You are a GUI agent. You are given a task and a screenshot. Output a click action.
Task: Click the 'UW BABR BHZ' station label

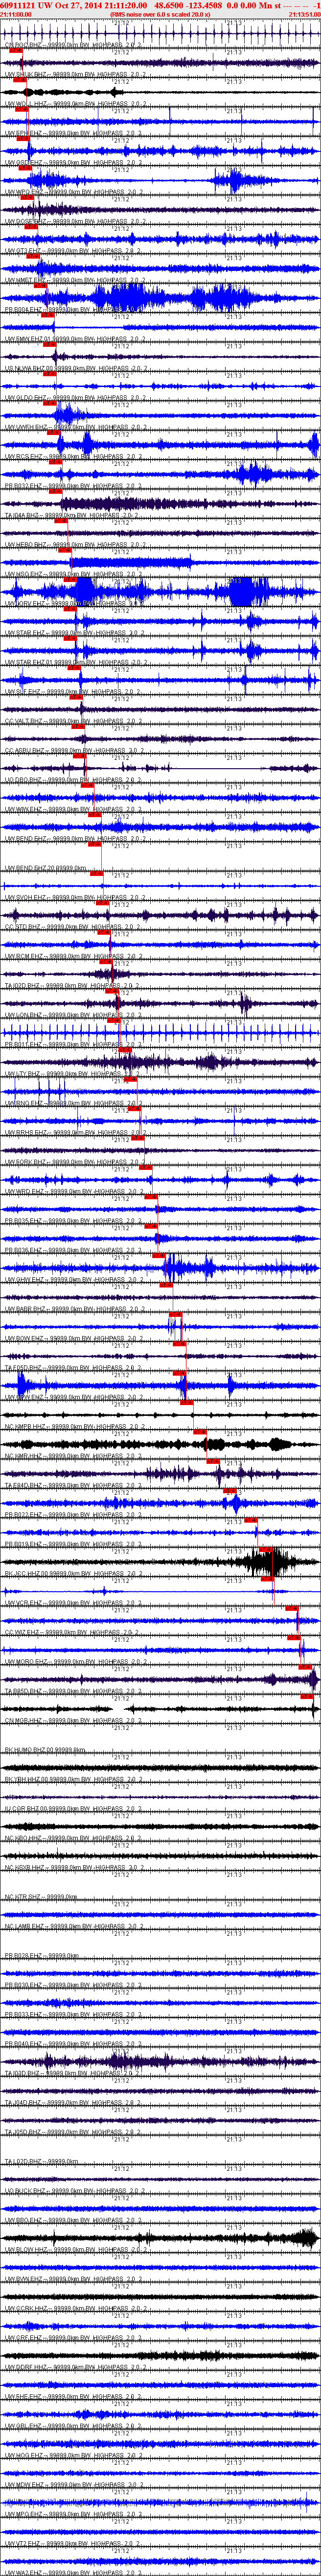coord(25,1309)
